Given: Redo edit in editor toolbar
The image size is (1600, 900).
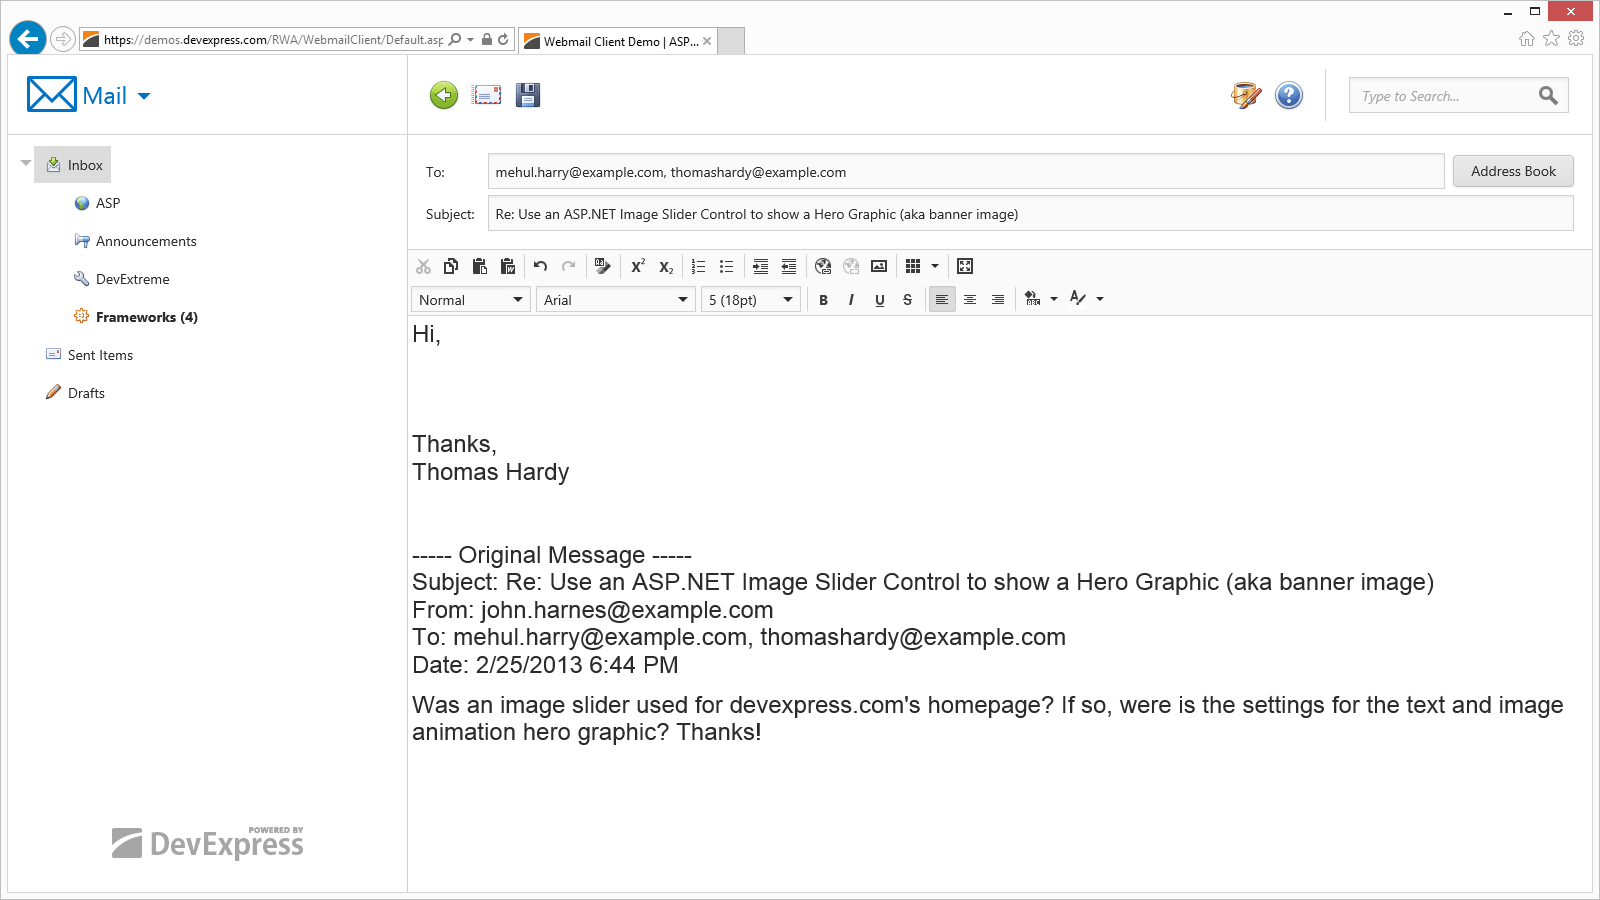Looking at the screenshot, I should (x=569, y=266).
